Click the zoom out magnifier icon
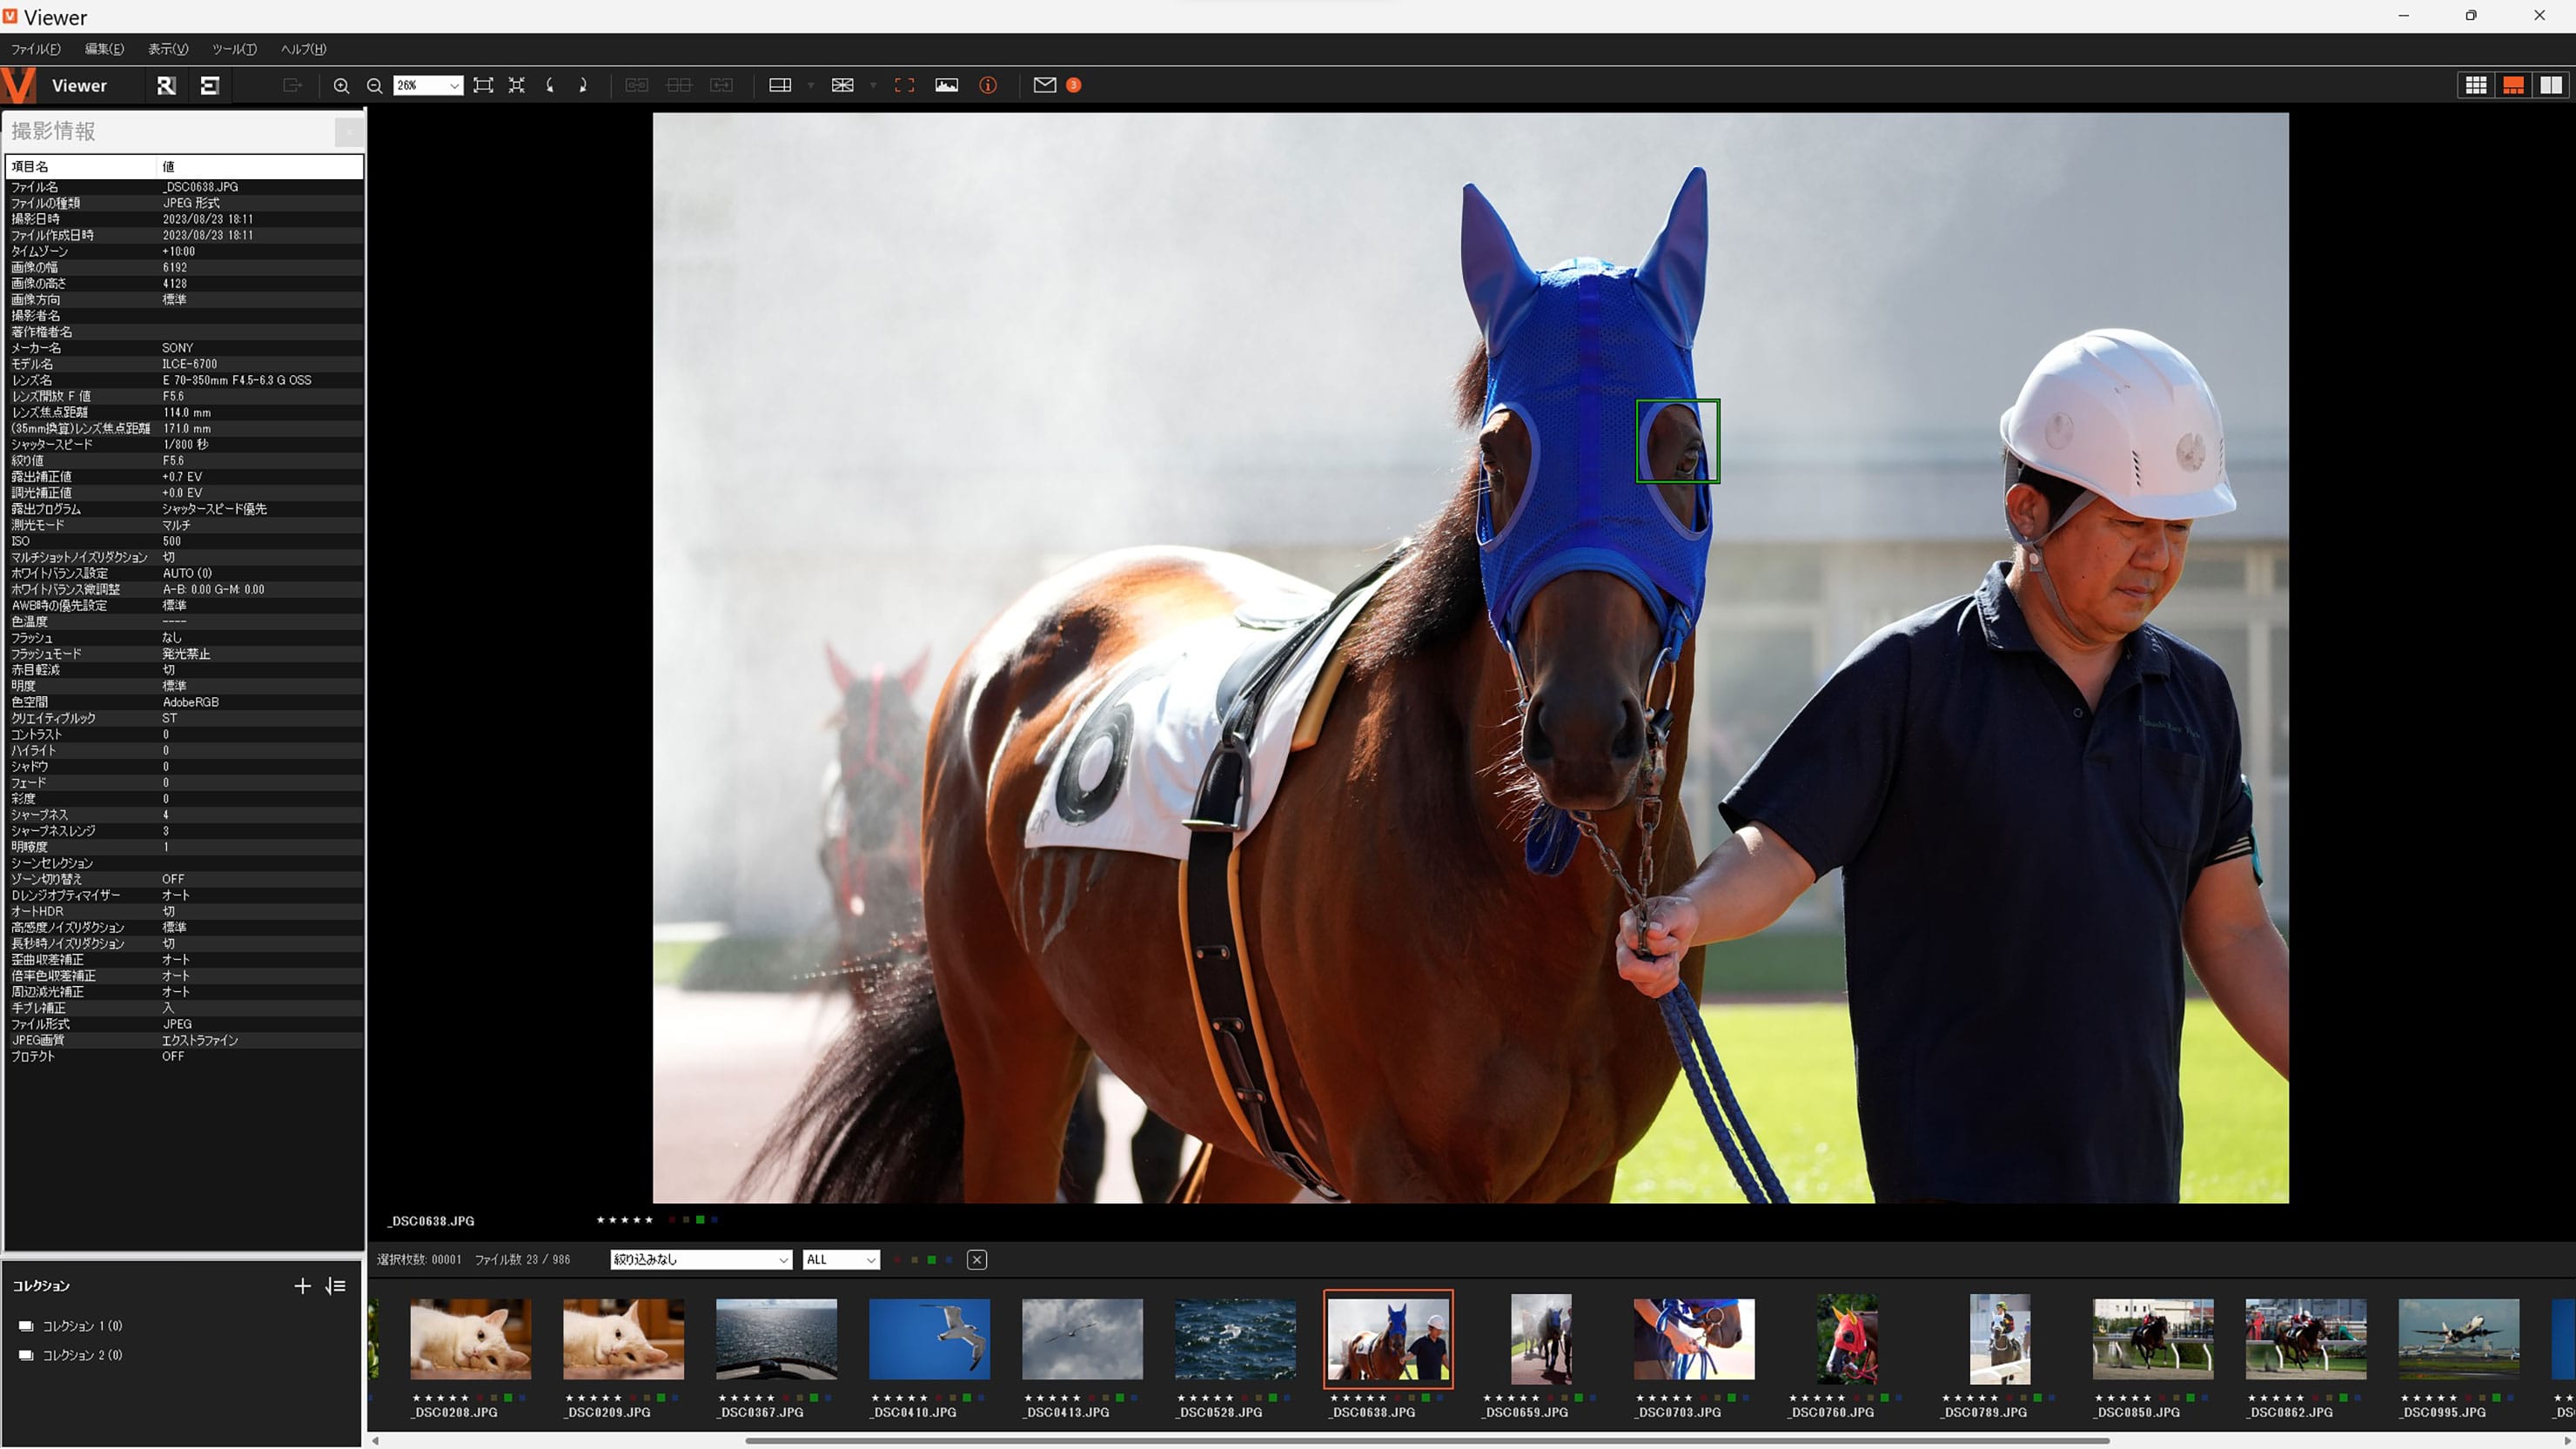2576x1449 pixels. pos(374,85)
